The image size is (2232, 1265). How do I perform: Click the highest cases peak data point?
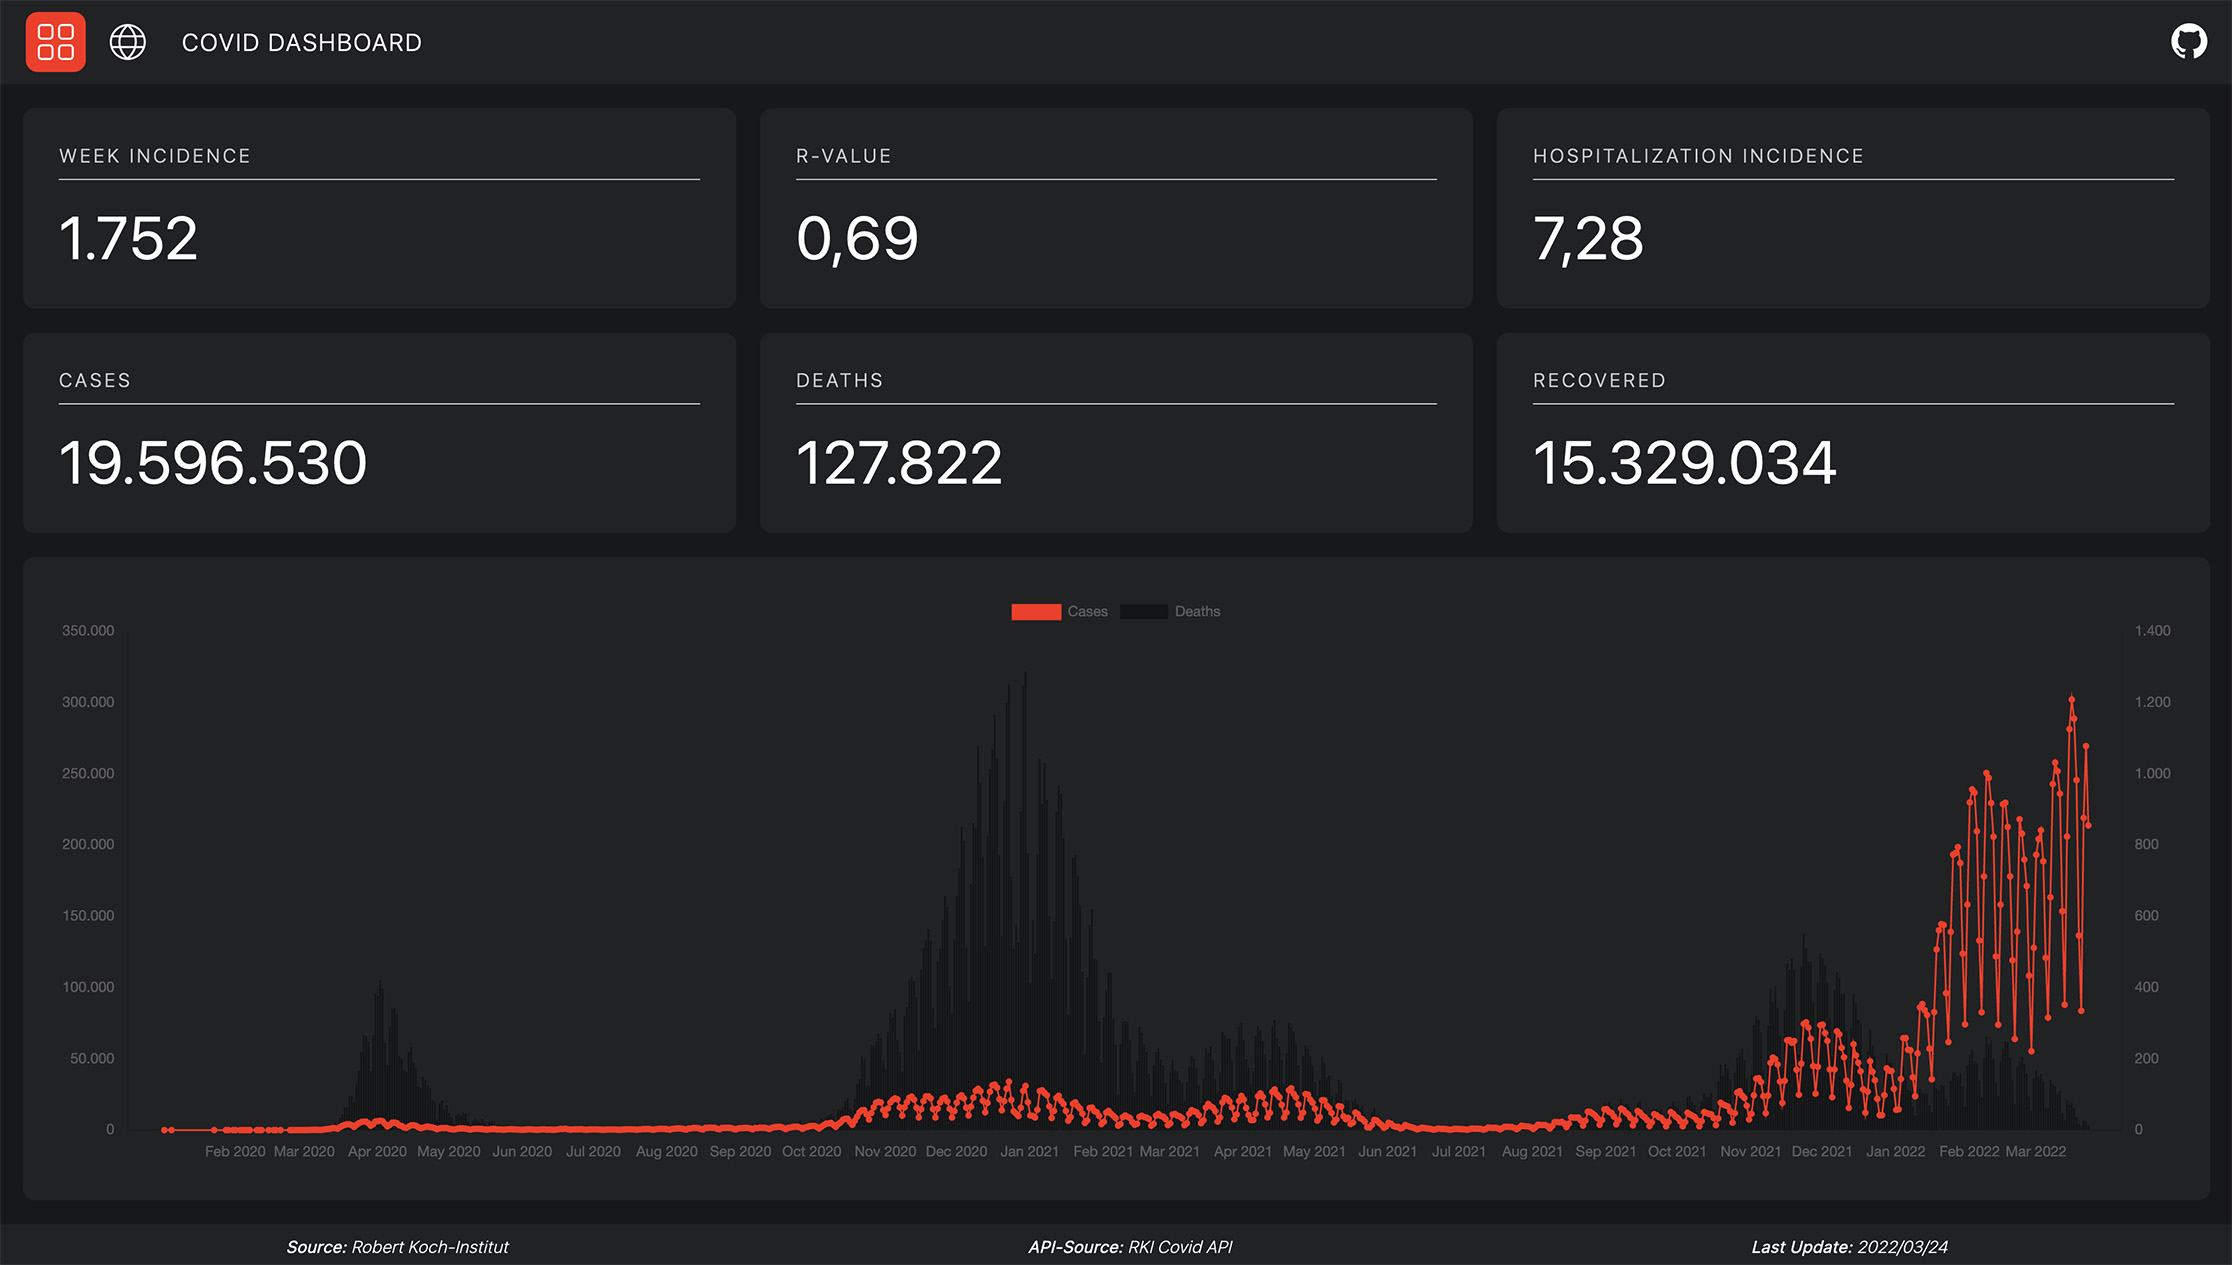(2071, 699)
